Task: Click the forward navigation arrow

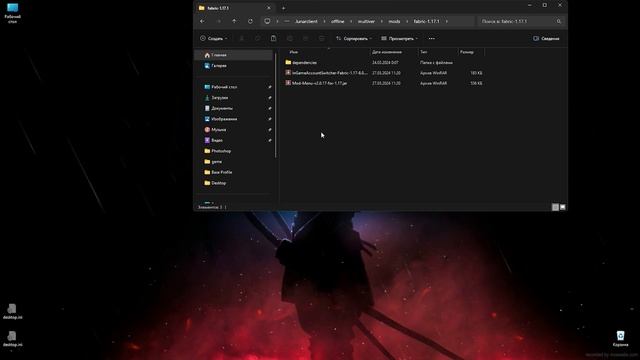Action: (218, 21)
